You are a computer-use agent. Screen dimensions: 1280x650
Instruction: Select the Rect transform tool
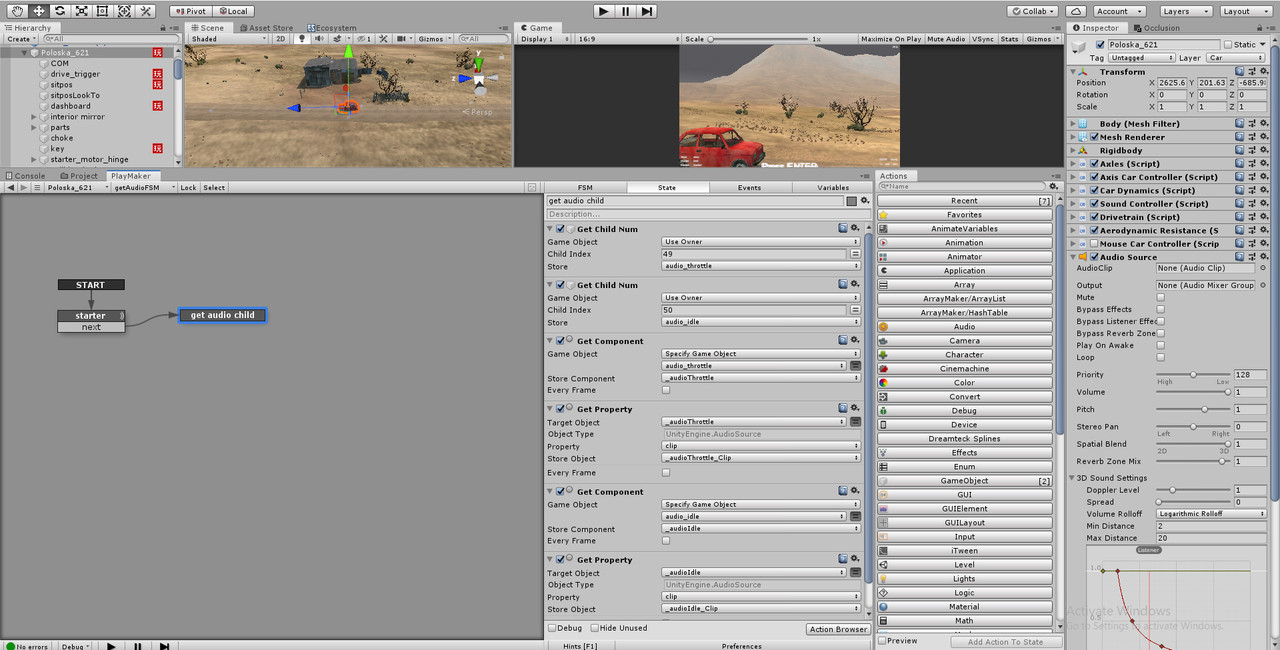pyautogui.click(x=102, y=11)
